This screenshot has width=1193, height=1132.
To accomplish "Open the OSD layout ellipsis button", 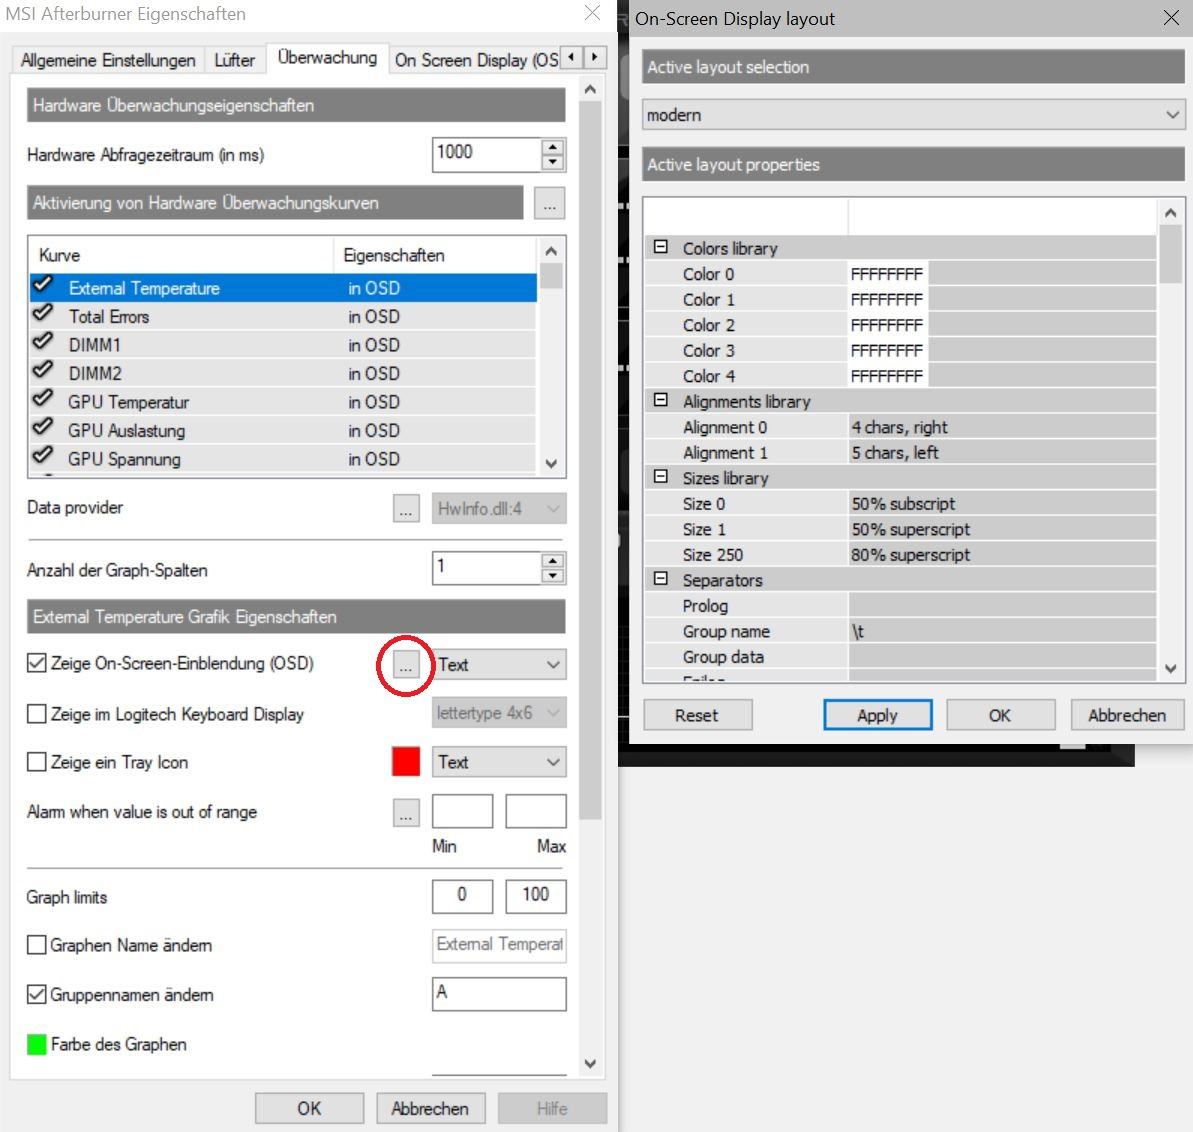I will tap(406, 664).
